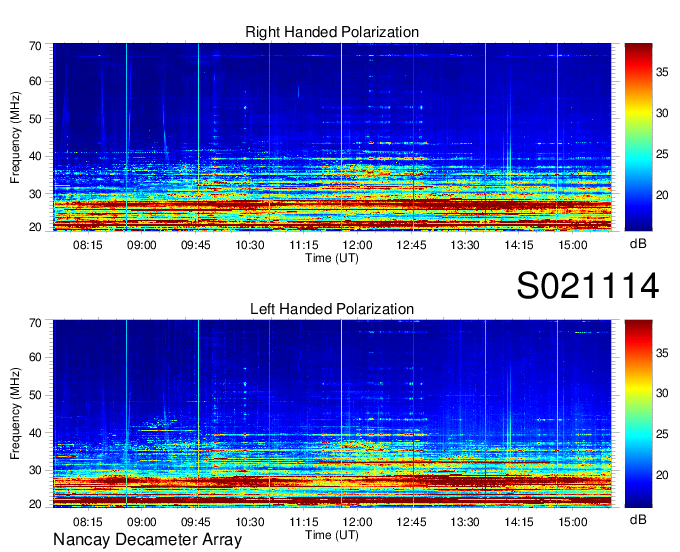Click the 25 value on Right Handed colorbar
This screenshot has width=680, height=552.
[662, 154]
